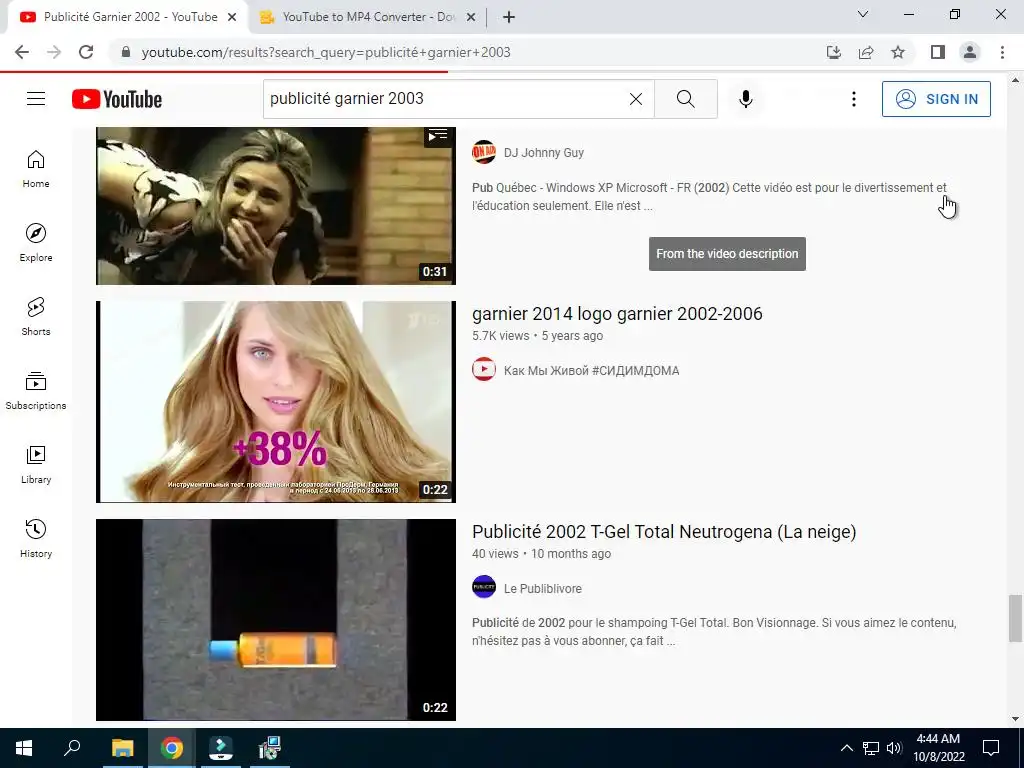Open Home in the YouTube sidebar

[36, 169]
